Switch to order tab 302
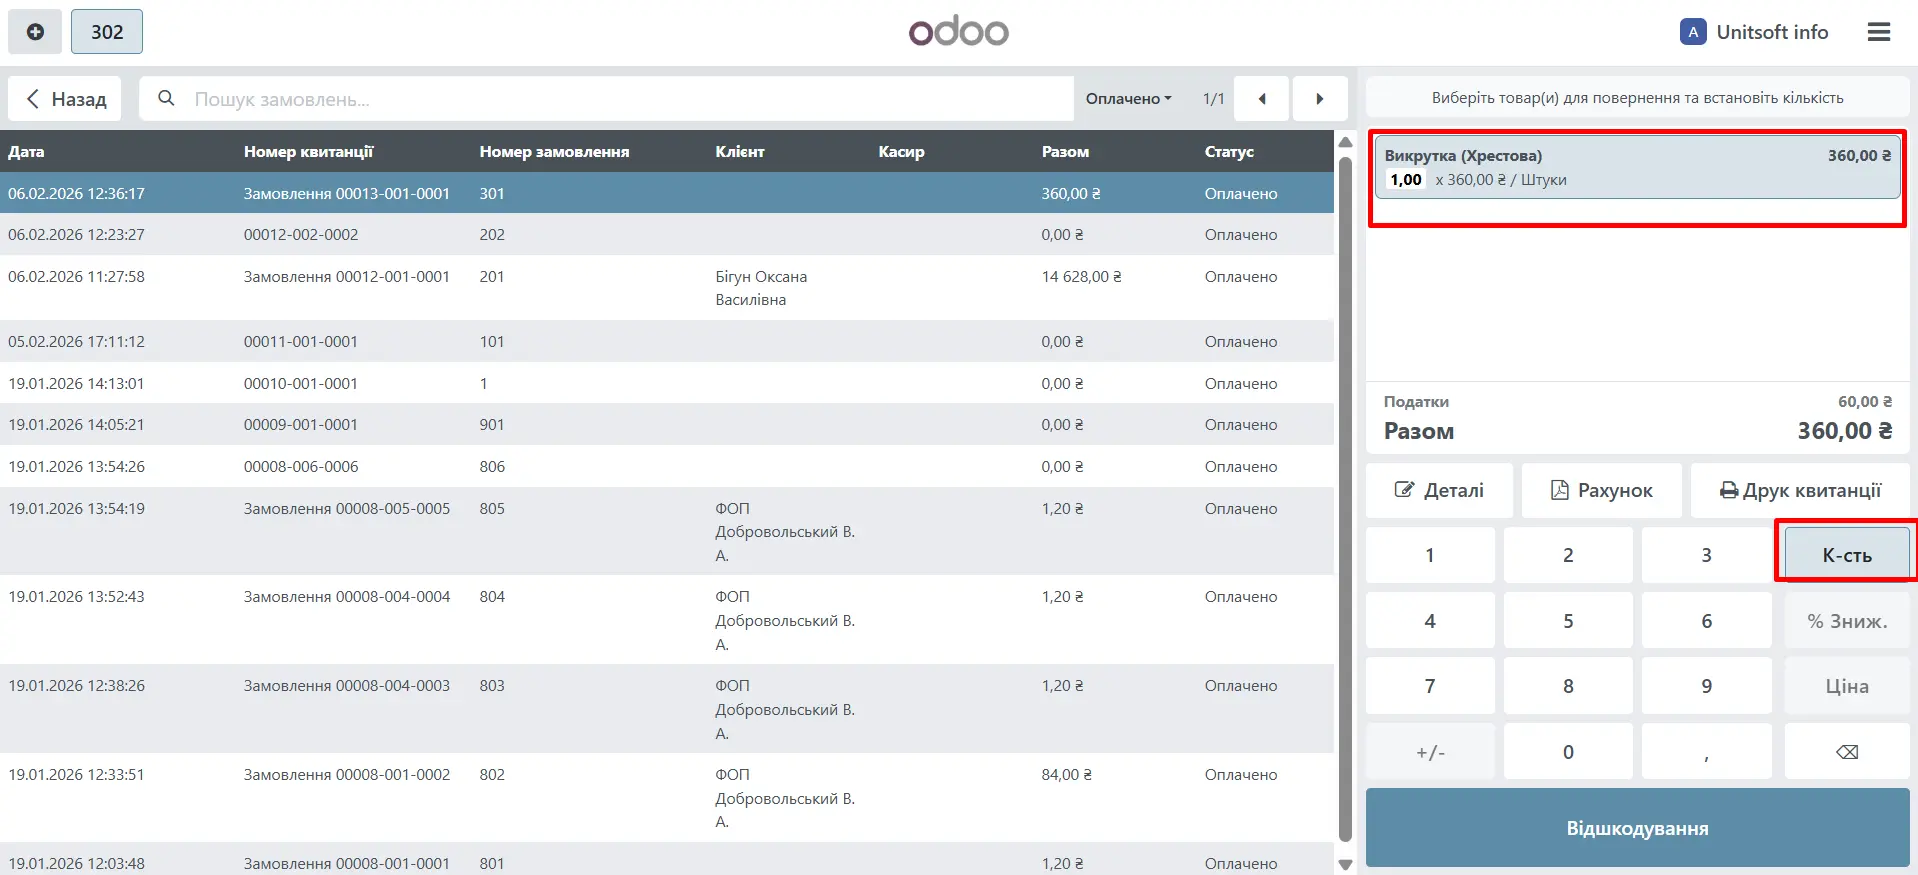The height and width of the screenshot is (875, 1918). pos(107,32)
